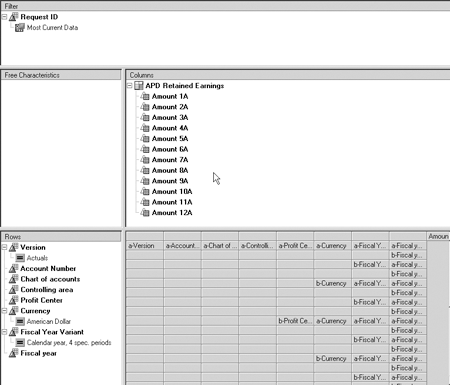Collapse the Version row node
The image size is (450, 385).
tap(4, 247)
